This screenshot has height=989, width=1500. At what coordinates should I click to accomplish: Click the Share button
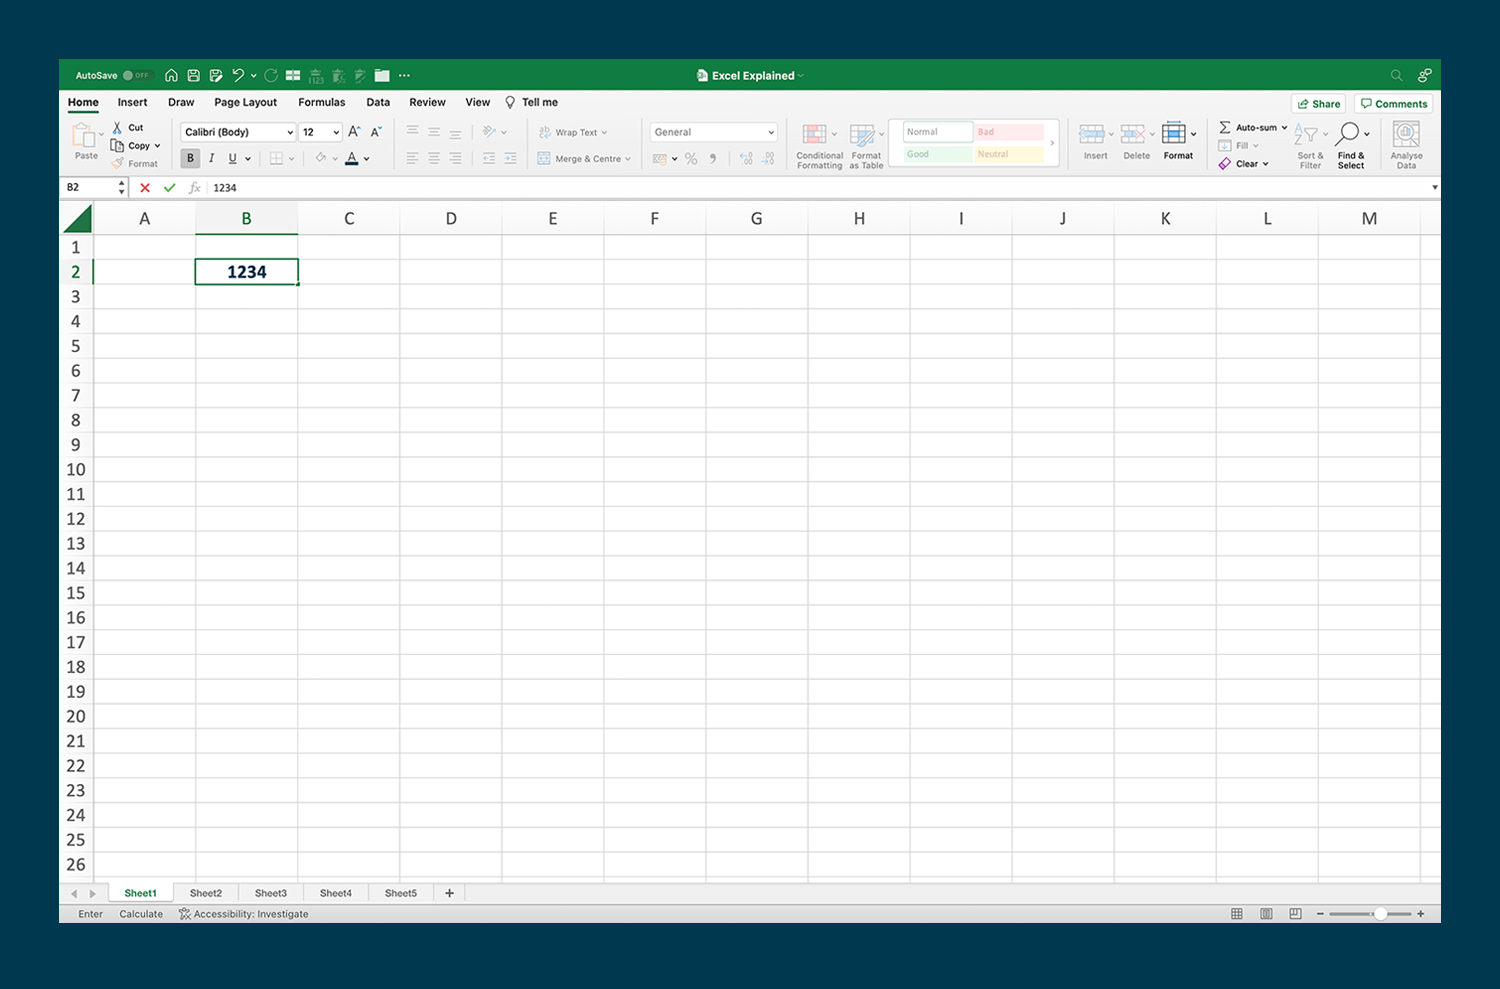click(x=1318, y=103)
